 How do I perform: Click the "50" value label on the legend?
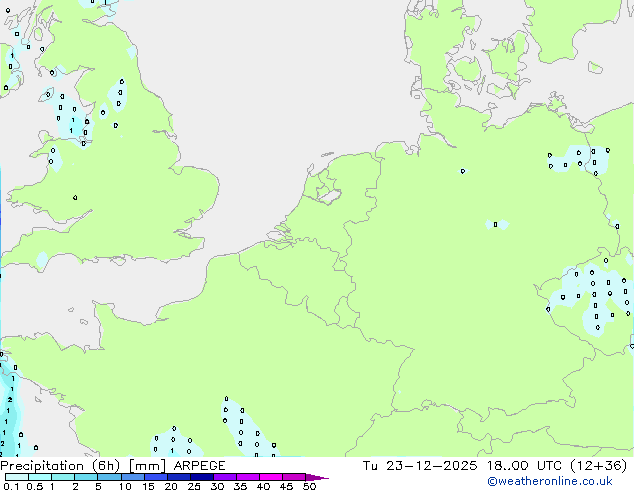click(x=310, y=487)
